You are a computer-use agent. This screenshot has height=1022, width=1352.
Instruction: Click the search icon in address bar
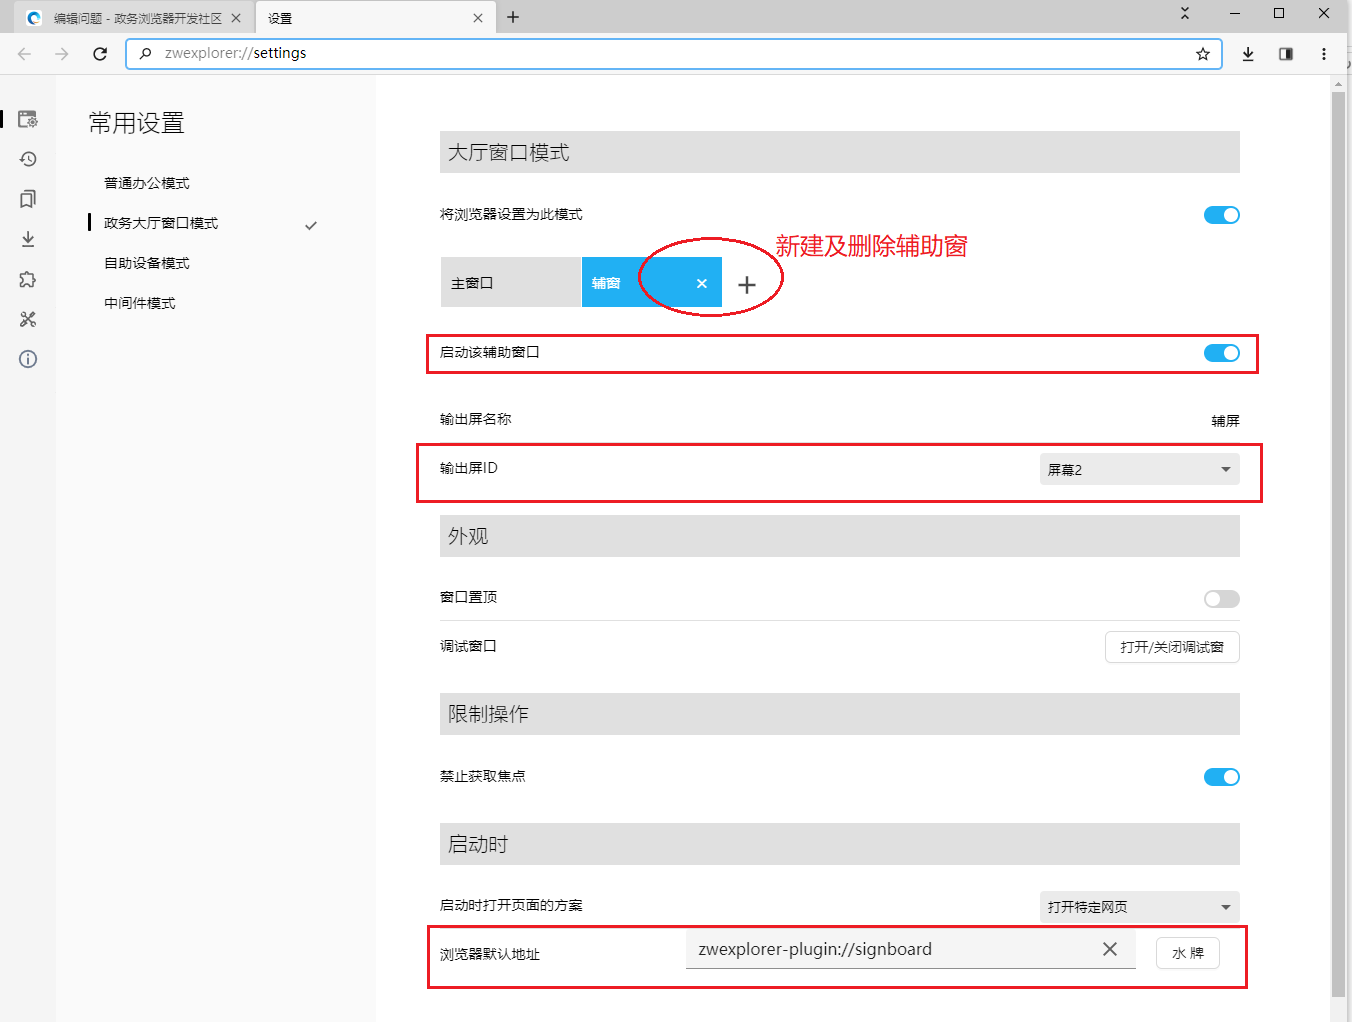pos(146,54)
